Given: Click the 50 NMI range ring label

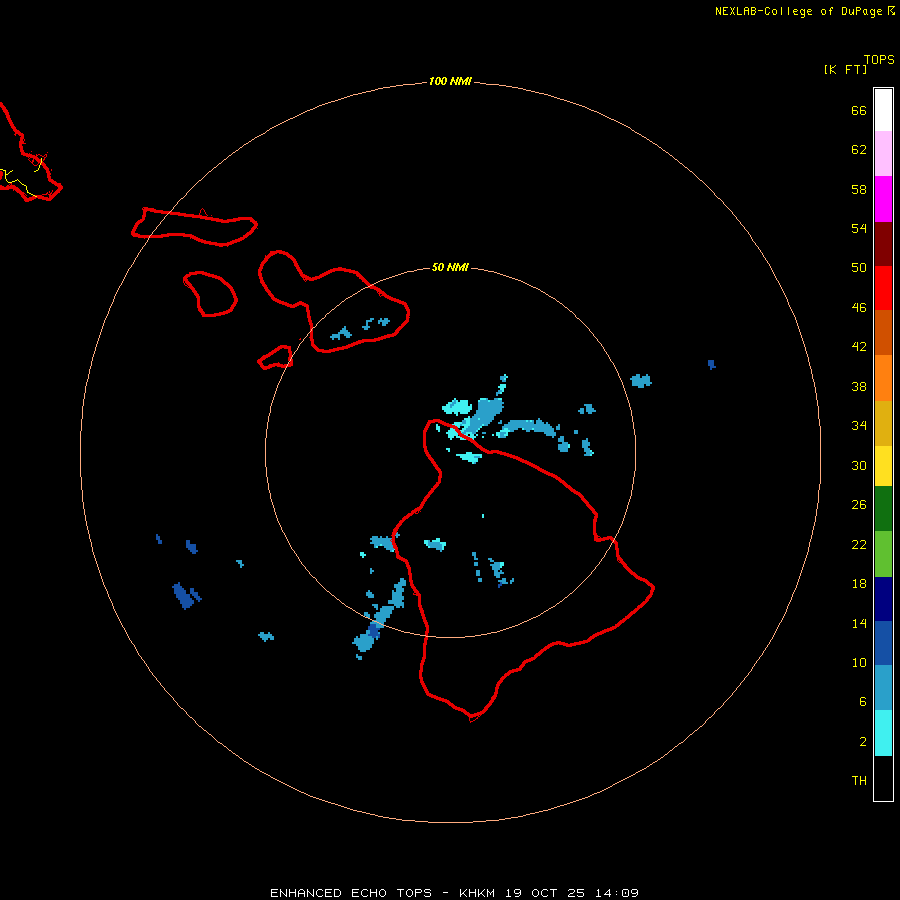Looking at the screenshot, I should point(450,267).
